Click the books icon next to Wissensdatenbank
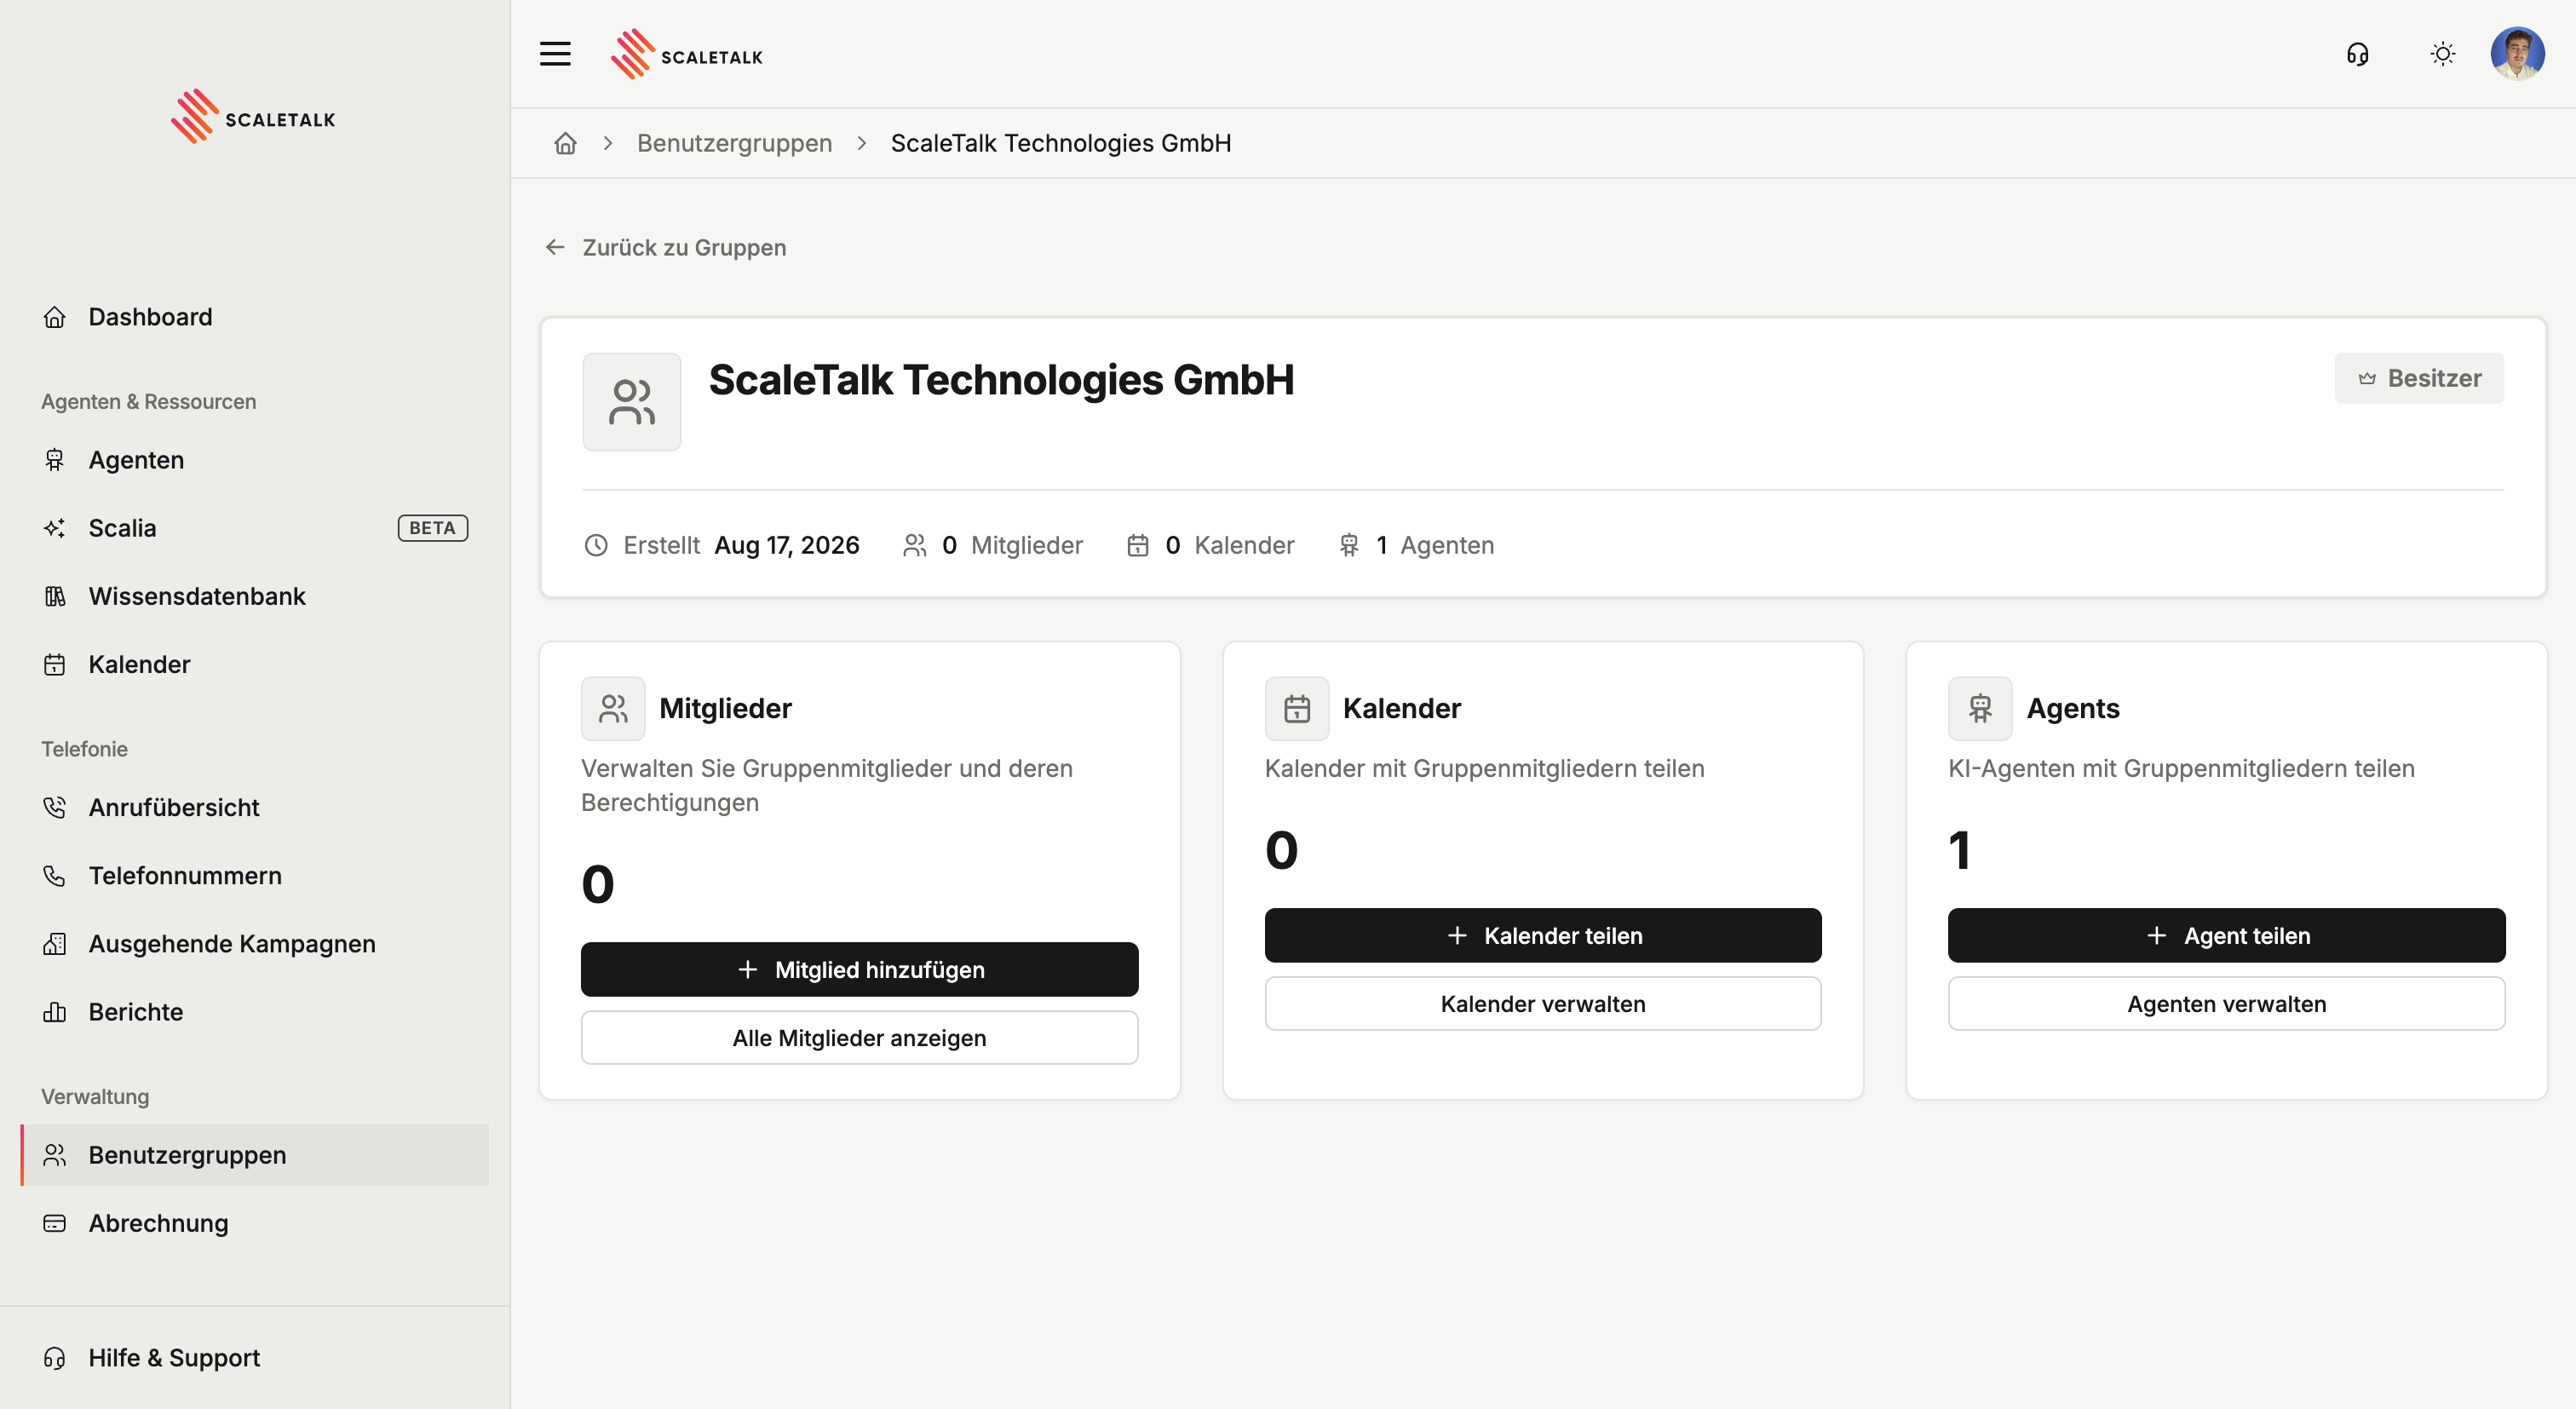 pyautogui.click(x=55, y=596)
